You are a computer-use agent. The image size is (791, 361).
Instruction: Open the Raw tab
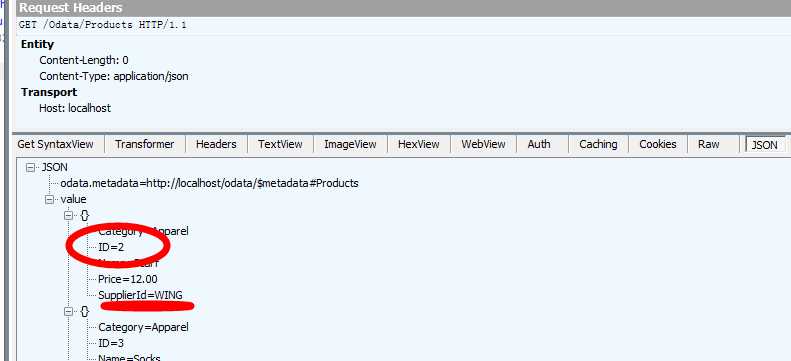[x=708, y=144]
